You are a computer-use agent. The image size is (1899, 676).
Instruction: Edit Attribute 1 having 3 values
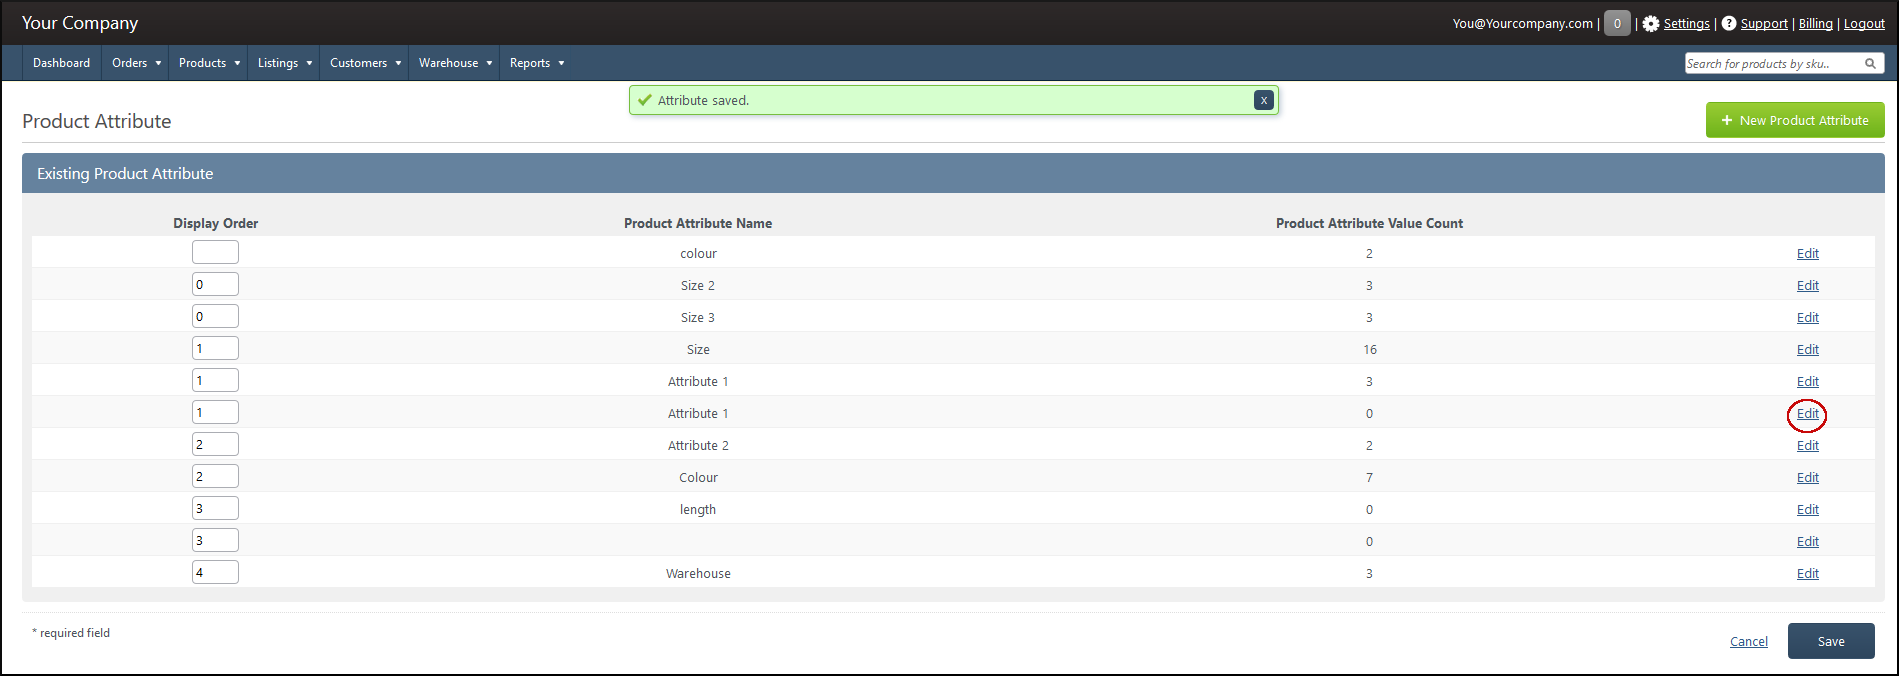pyautogui.click(x=1807, y=381)
